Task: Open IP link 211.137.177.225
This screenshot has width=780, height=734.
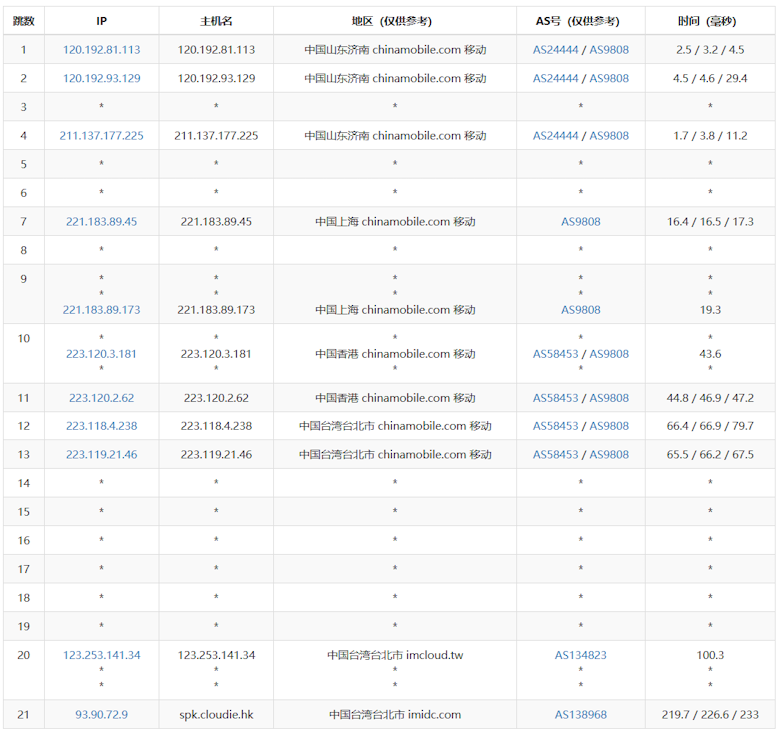Action: tap(101, 135)
